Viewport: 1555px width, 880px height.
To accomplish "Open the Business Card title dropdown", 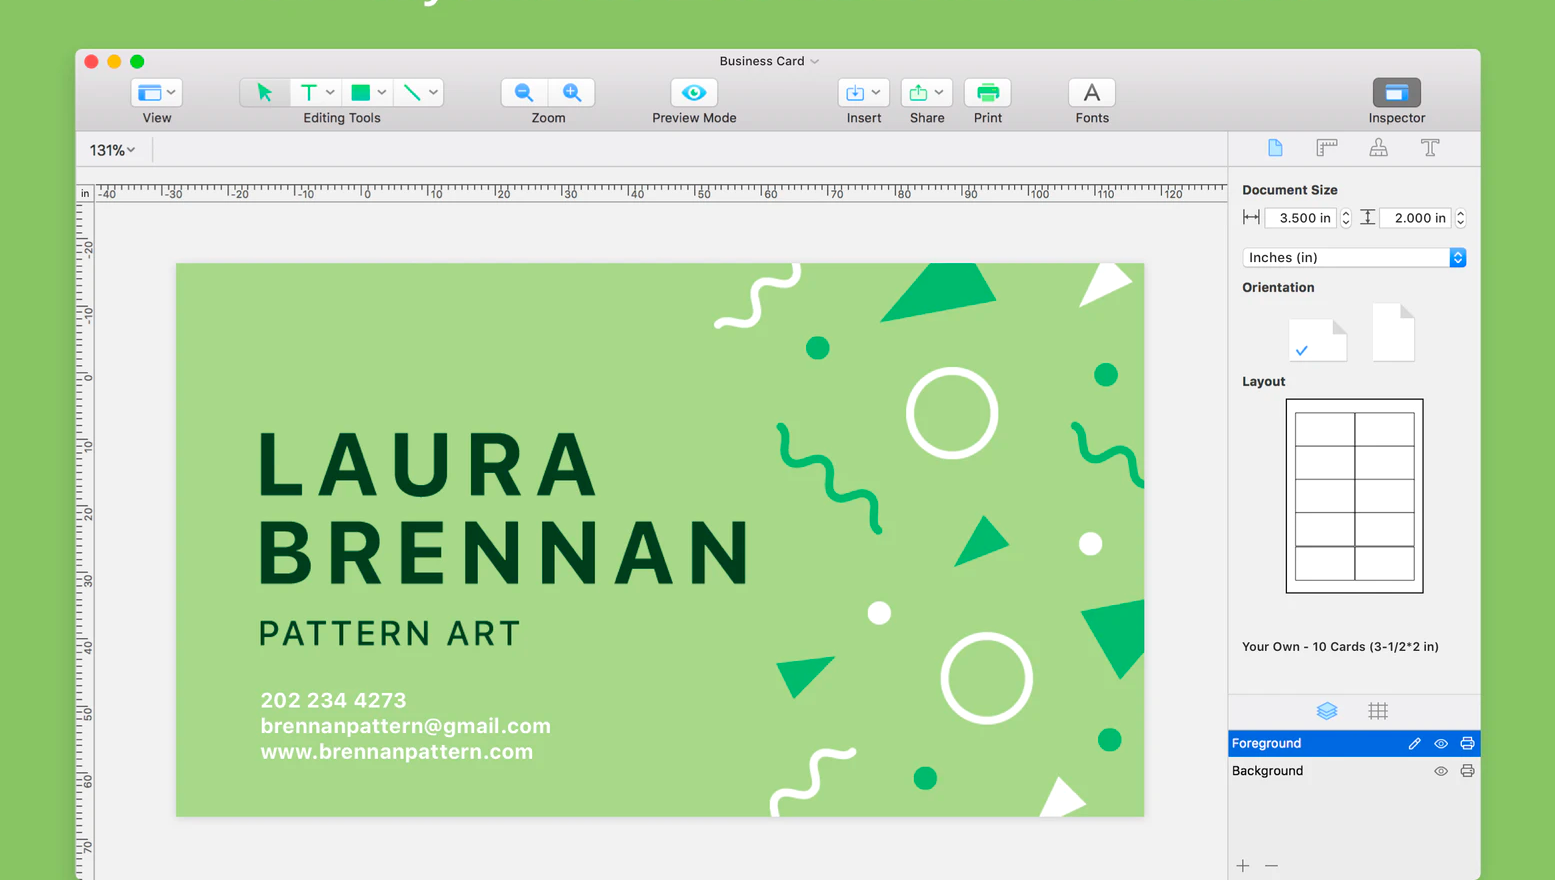I will click(769, 61).
